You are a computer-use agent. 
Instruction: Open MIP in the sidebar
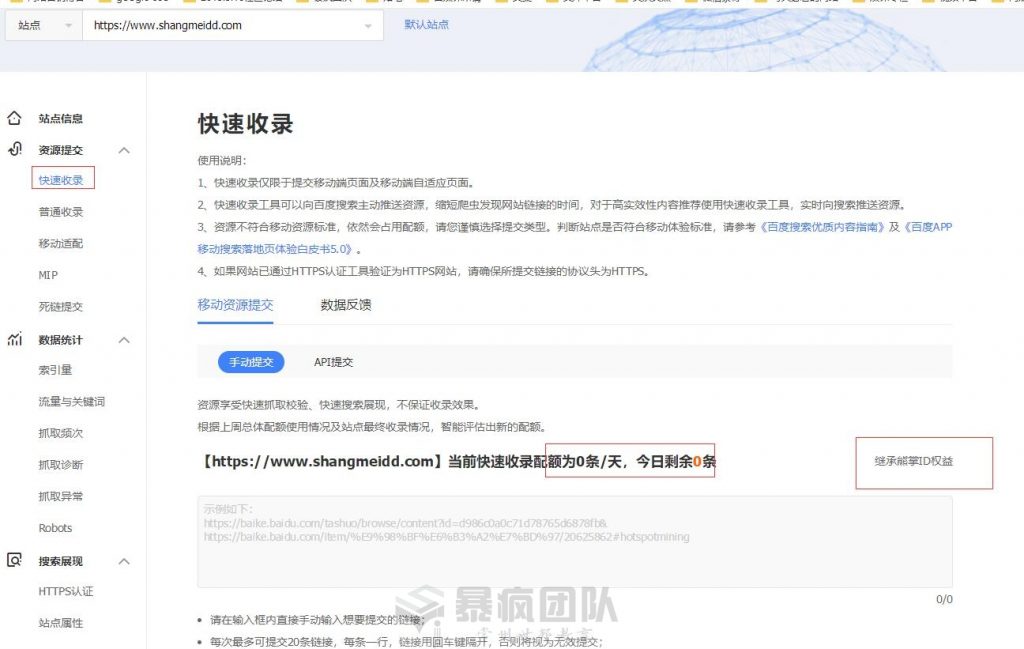click(48, 275)
